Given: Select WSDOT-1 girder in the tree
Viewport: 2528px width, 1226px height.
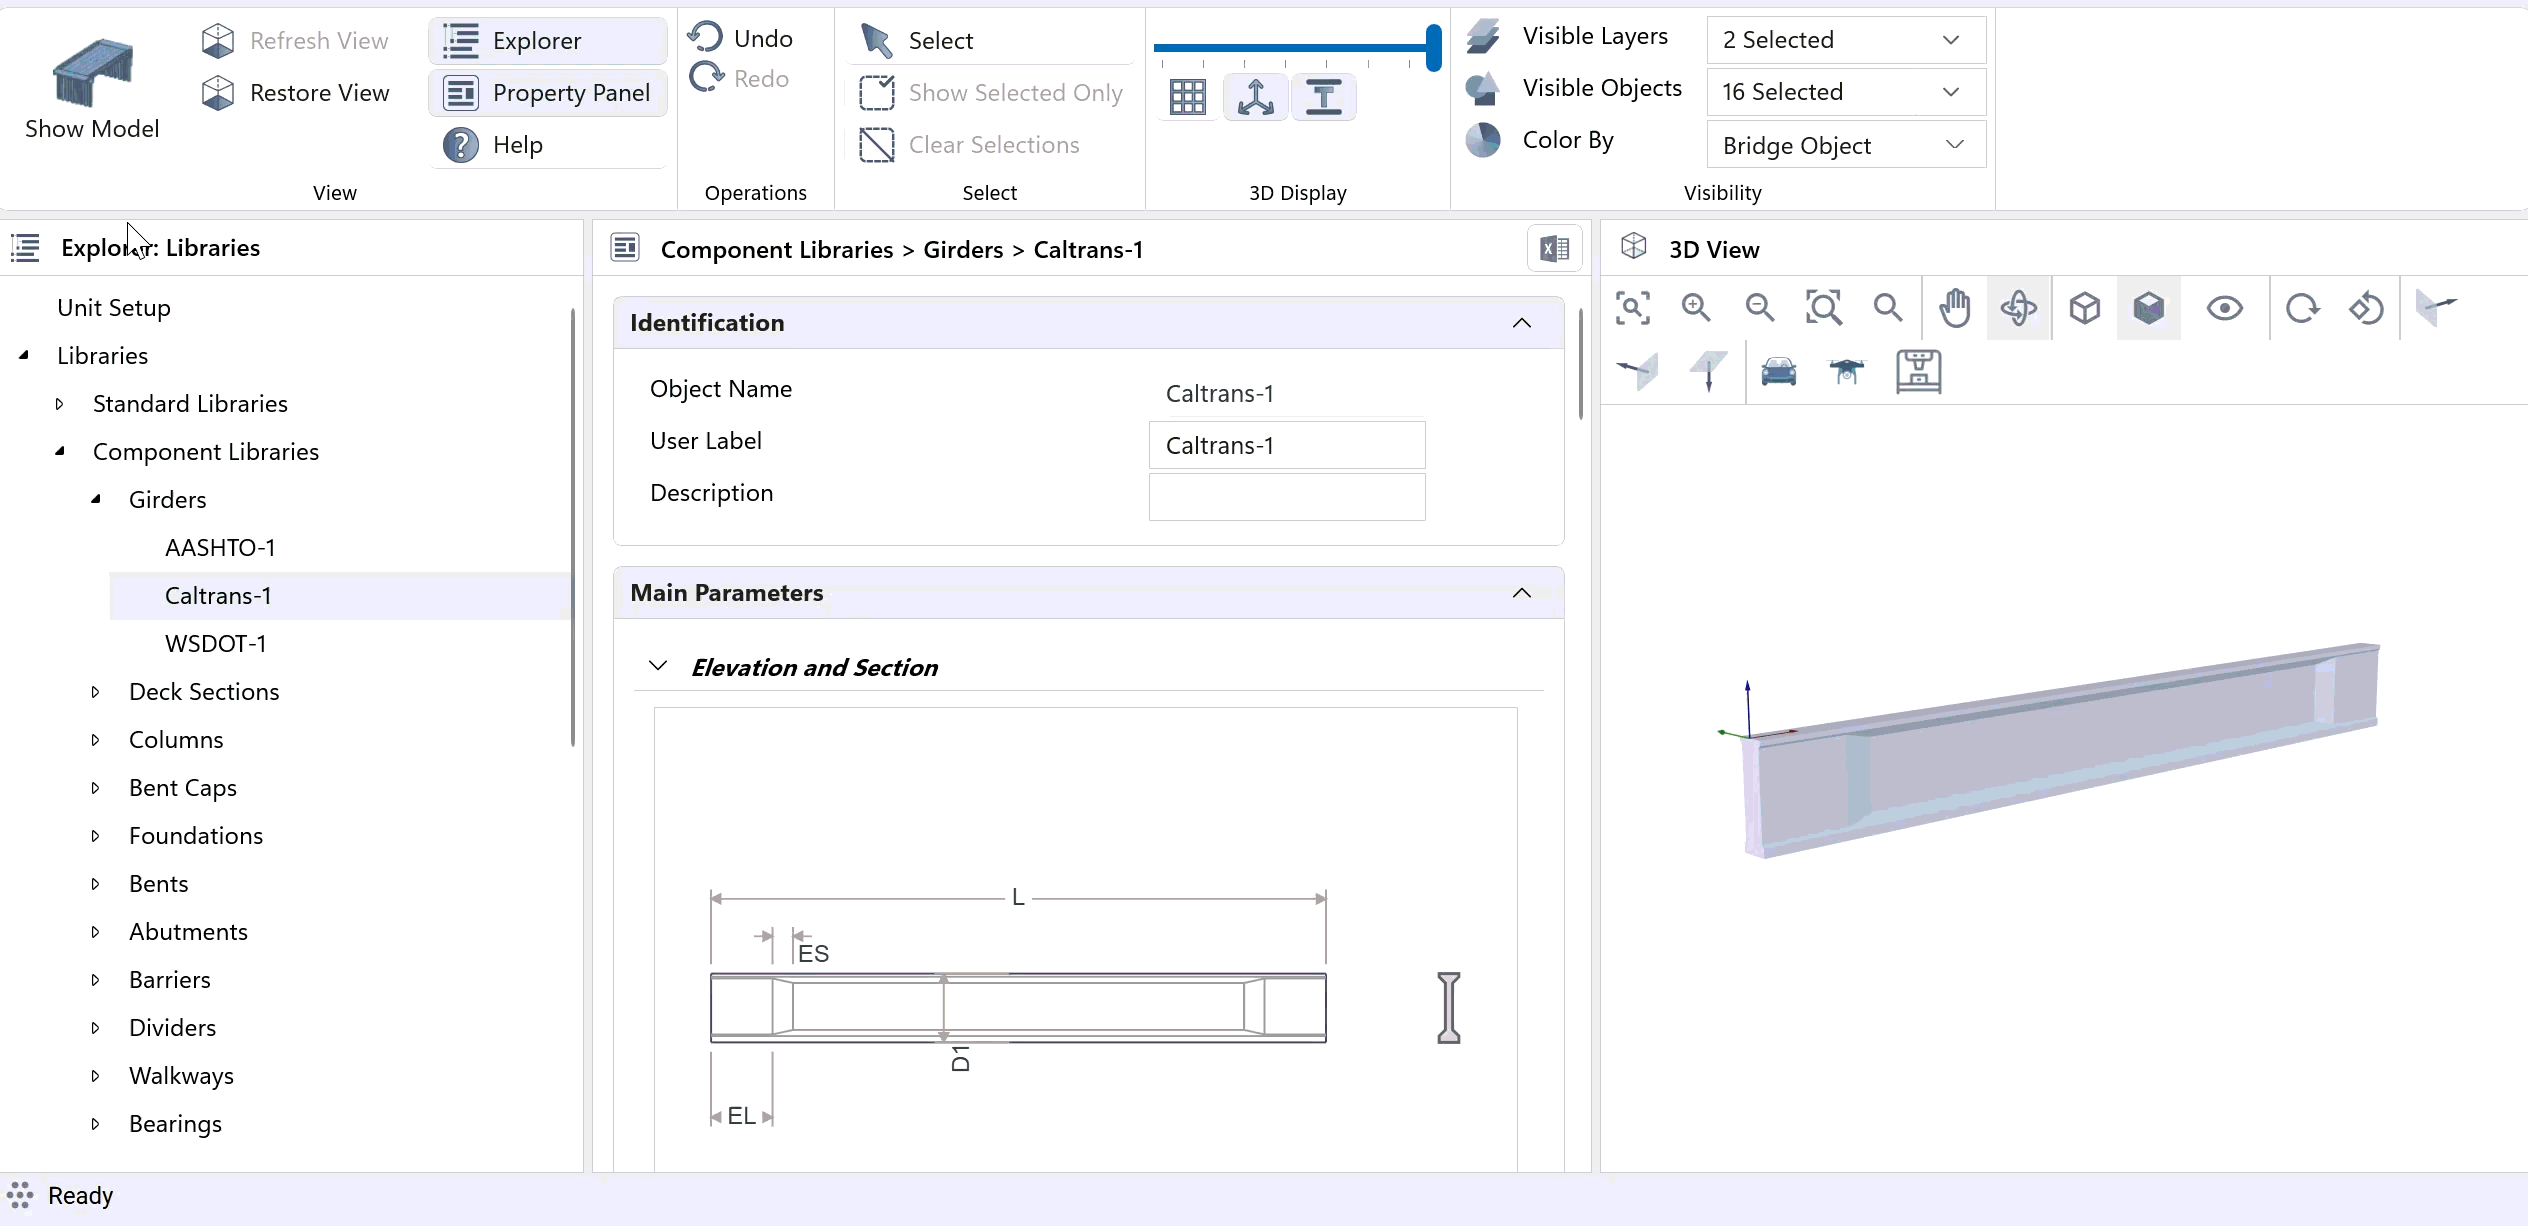Looking at the screenshot, I should click(x=216, y=644).
